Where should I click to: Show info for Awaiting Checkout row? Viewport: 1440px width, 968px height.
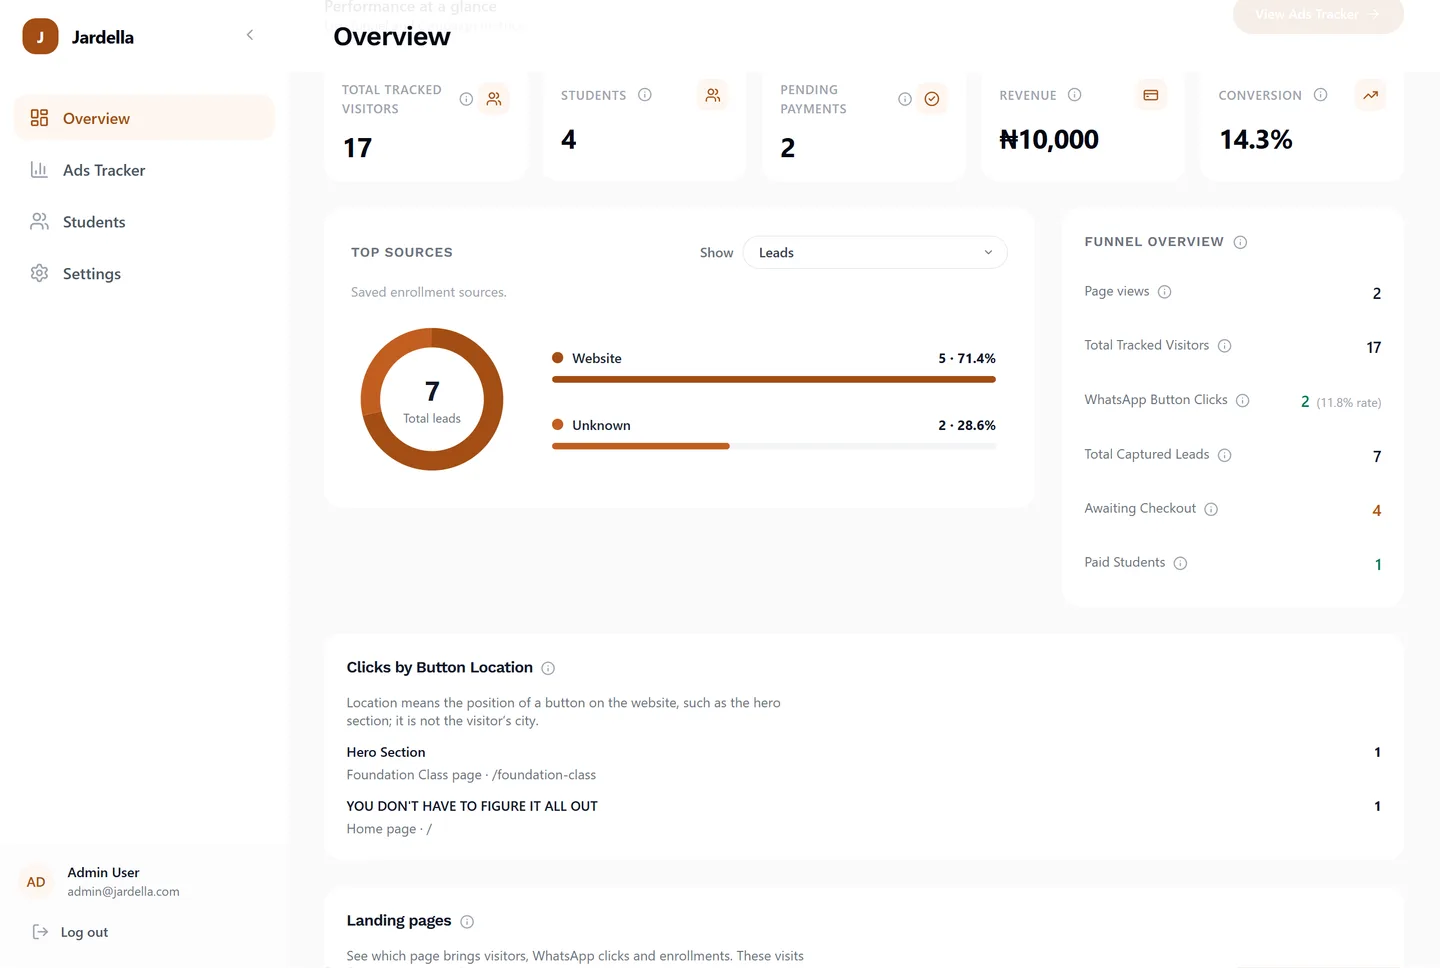pos(1211,509)
